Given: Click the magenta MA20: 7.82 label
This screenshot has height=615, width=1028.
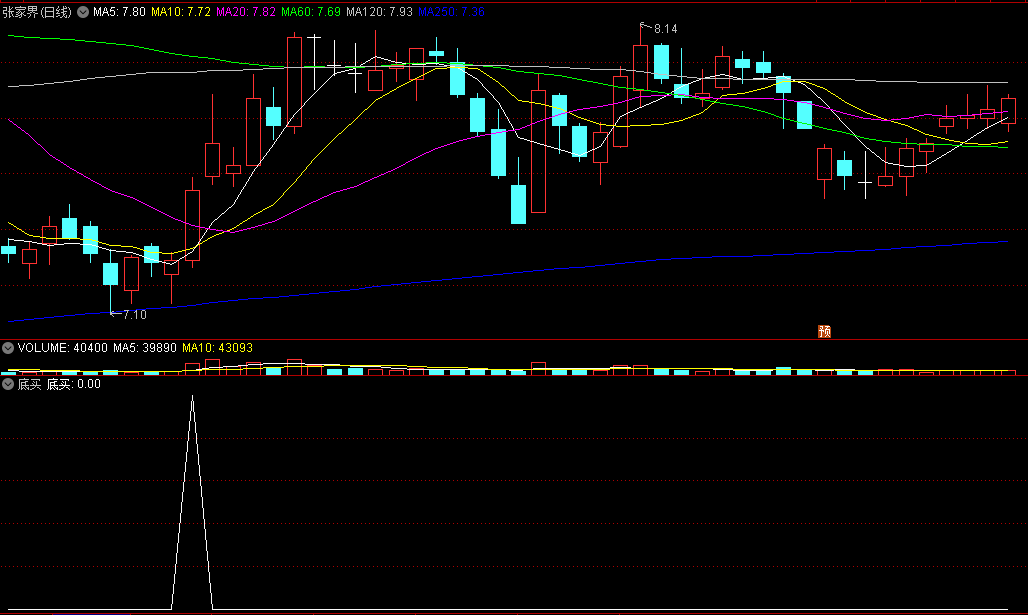Looking at the screenshot, I should 246,12.
